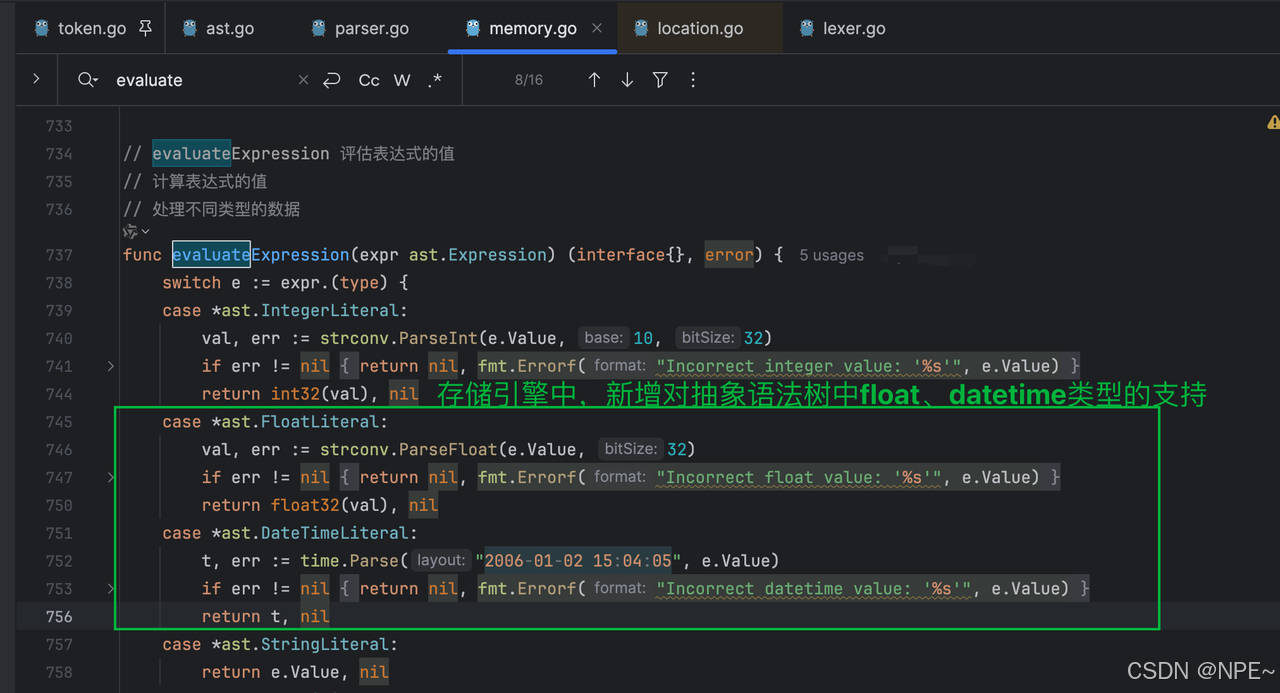Click the 8/16 match counter
This screenshot has width=1280, height=693.
click(x=529, y=80)
